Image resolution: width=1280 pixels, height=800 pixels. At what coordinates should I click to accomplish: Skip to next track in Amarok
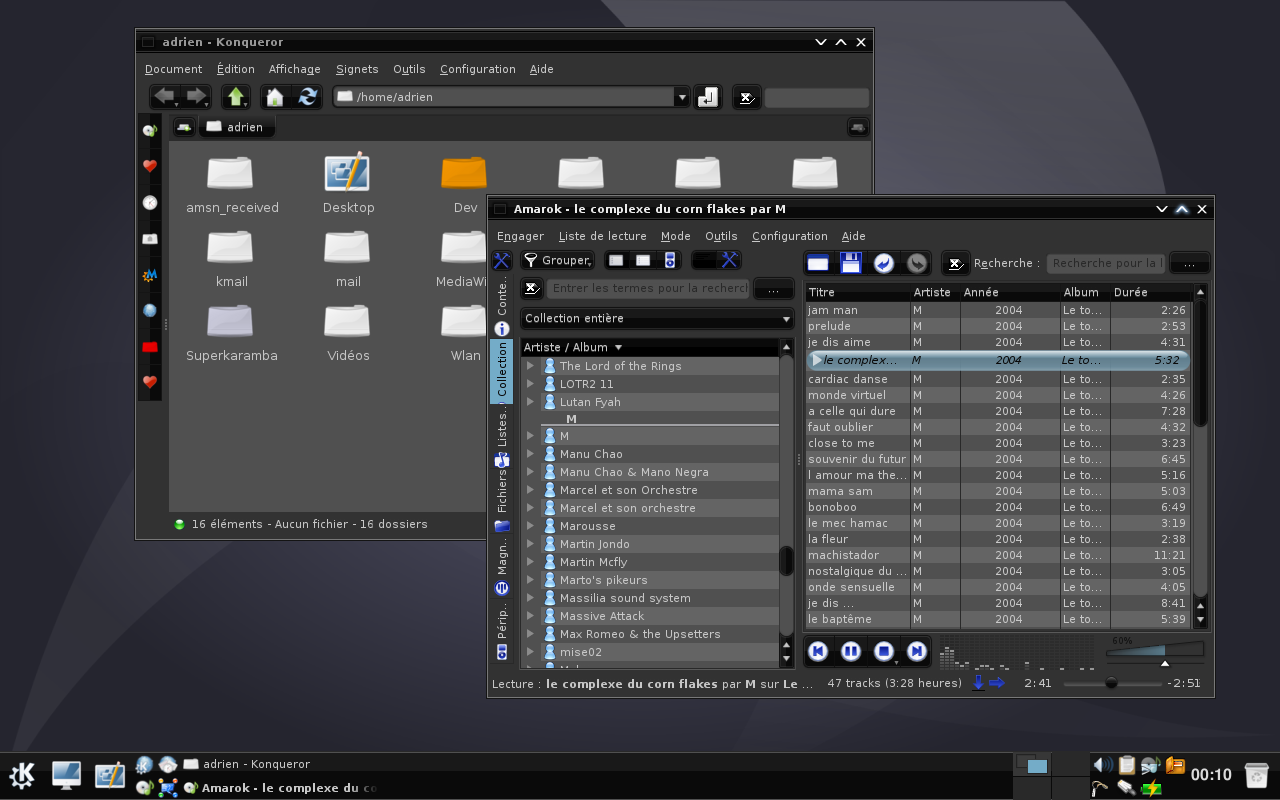point(917,651)
